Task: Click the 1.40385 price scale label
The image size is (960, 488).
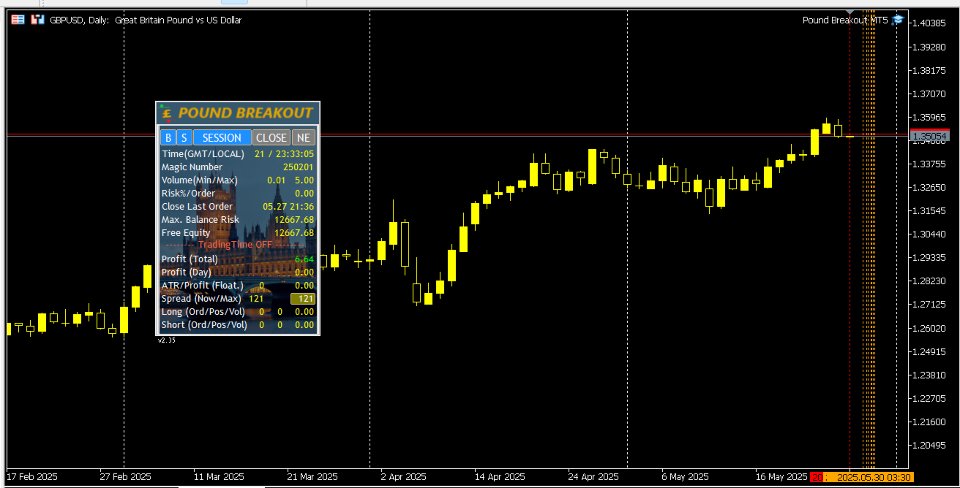Action: point(929,23)
